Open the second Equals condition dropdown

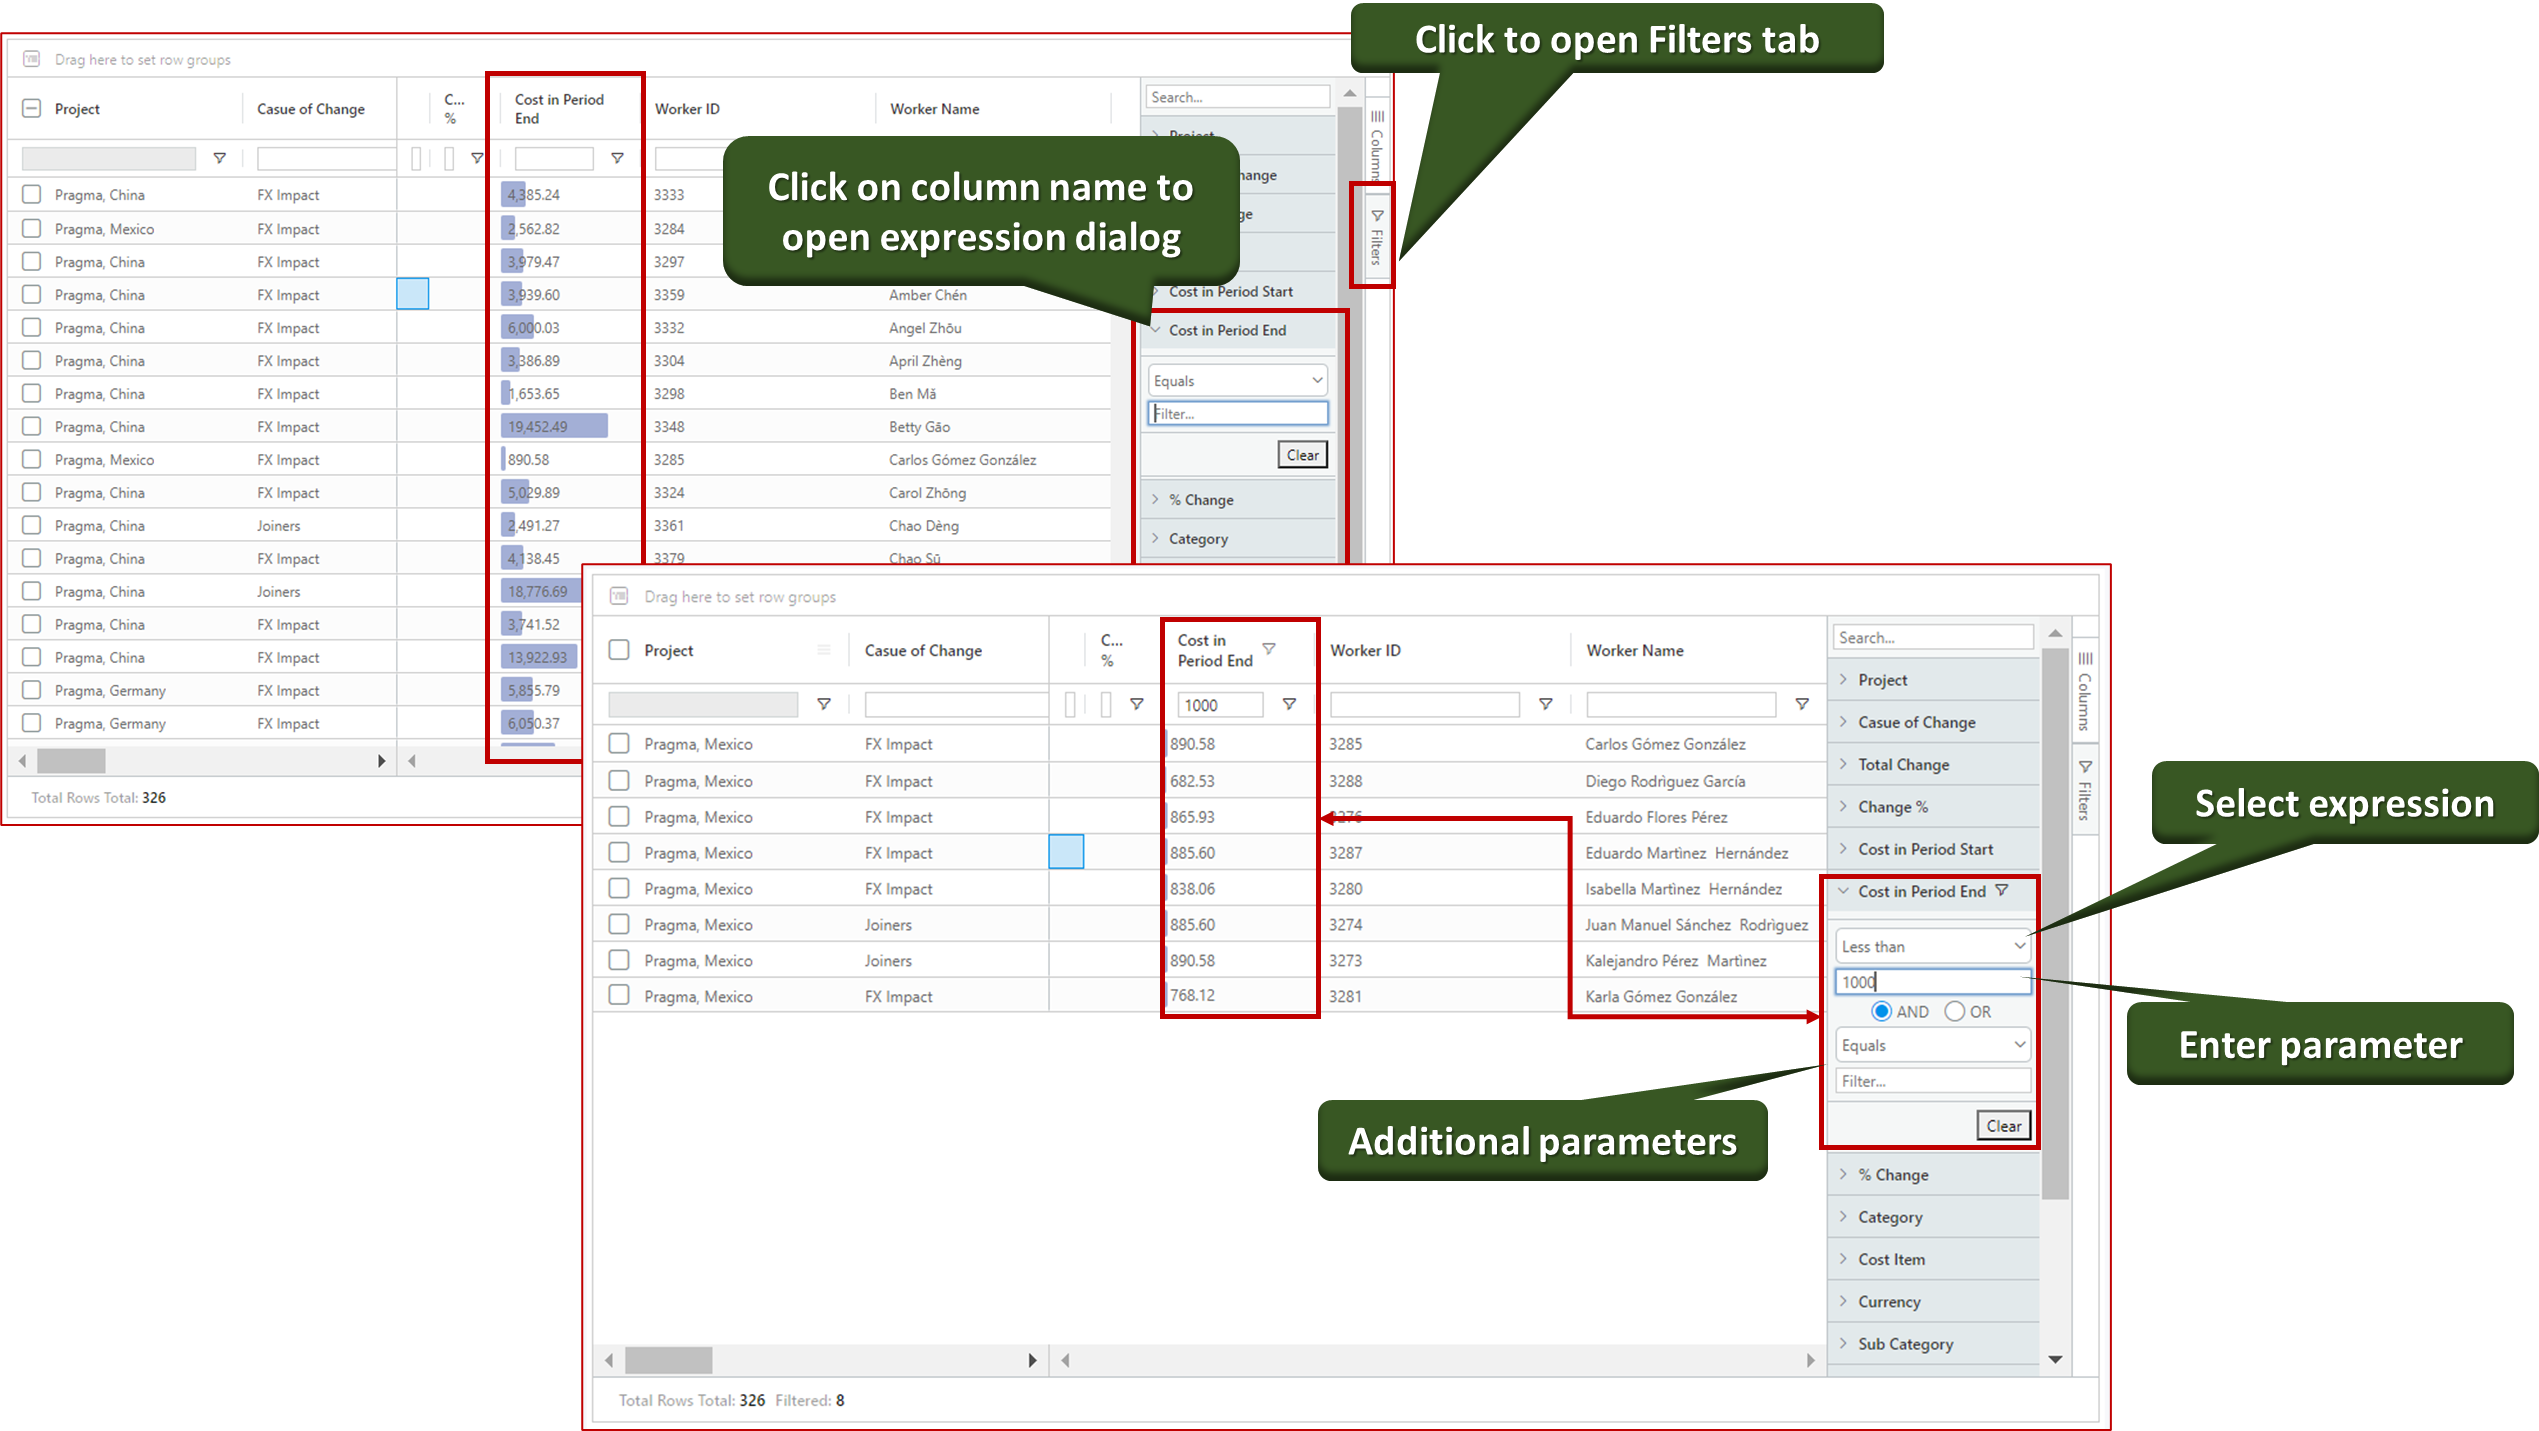click(x=1932, y=1045)
